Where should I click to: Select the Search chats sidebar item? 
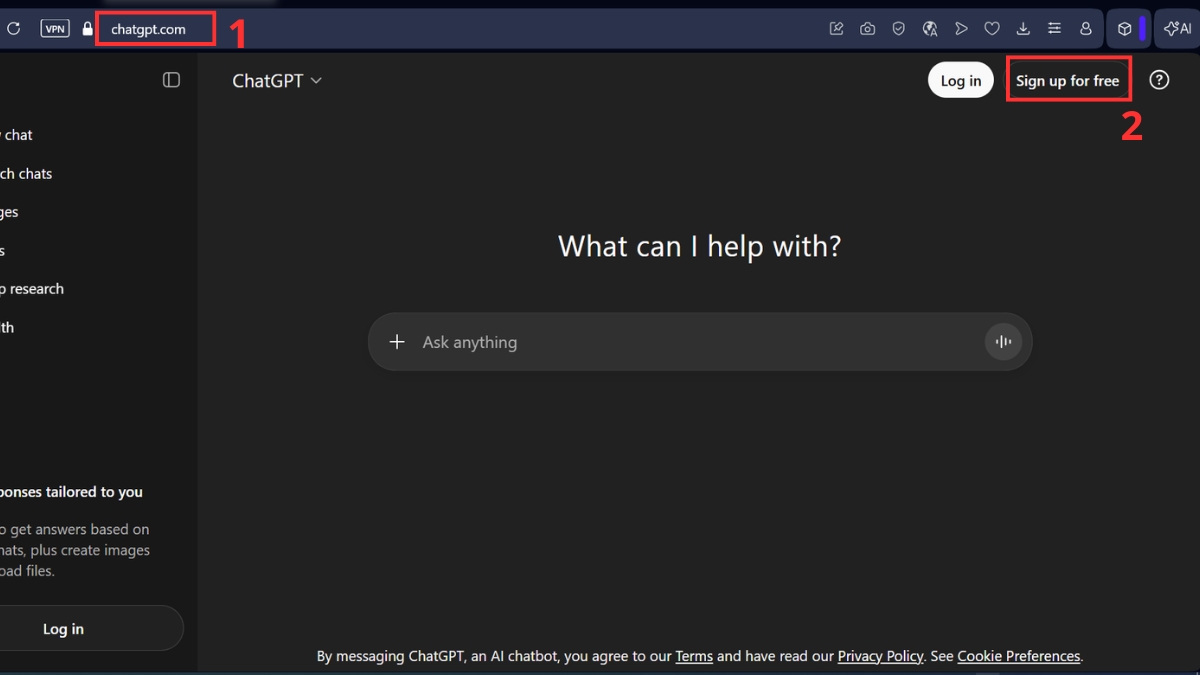coord(26,174)
